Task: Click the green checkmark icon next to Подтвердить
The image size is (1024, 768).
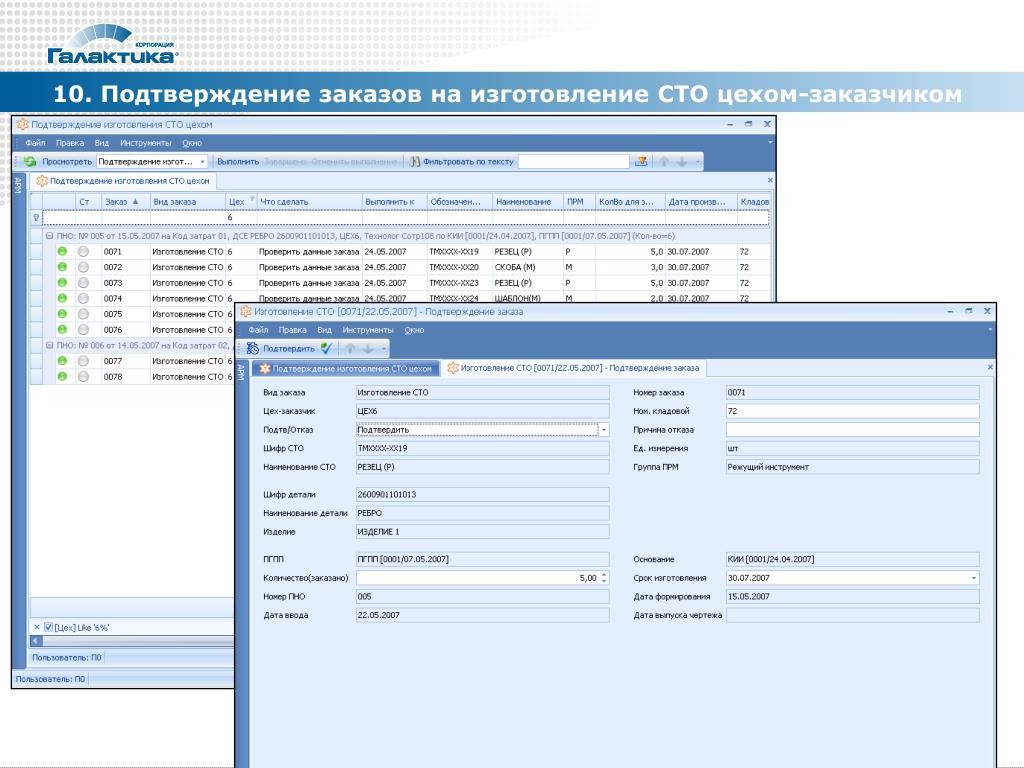Action: point(327,348)
